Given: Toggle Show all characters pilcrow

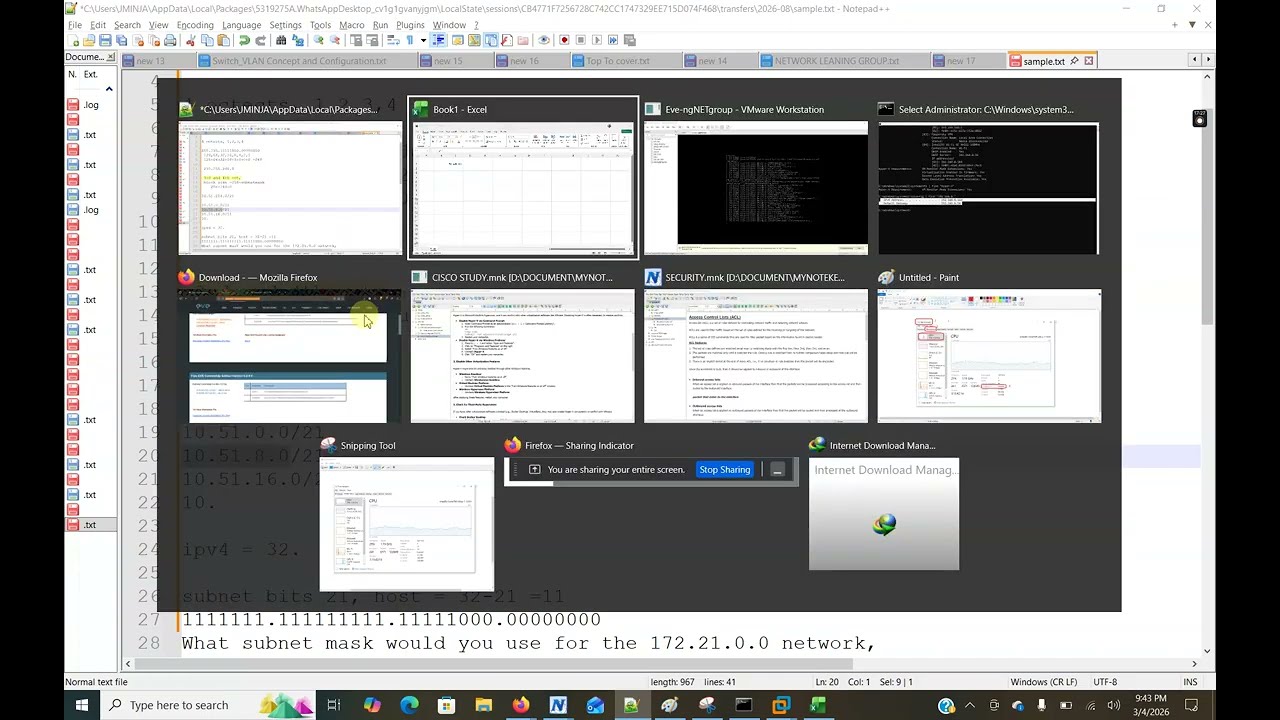Looking at the screenshot, I should (410, 40).
